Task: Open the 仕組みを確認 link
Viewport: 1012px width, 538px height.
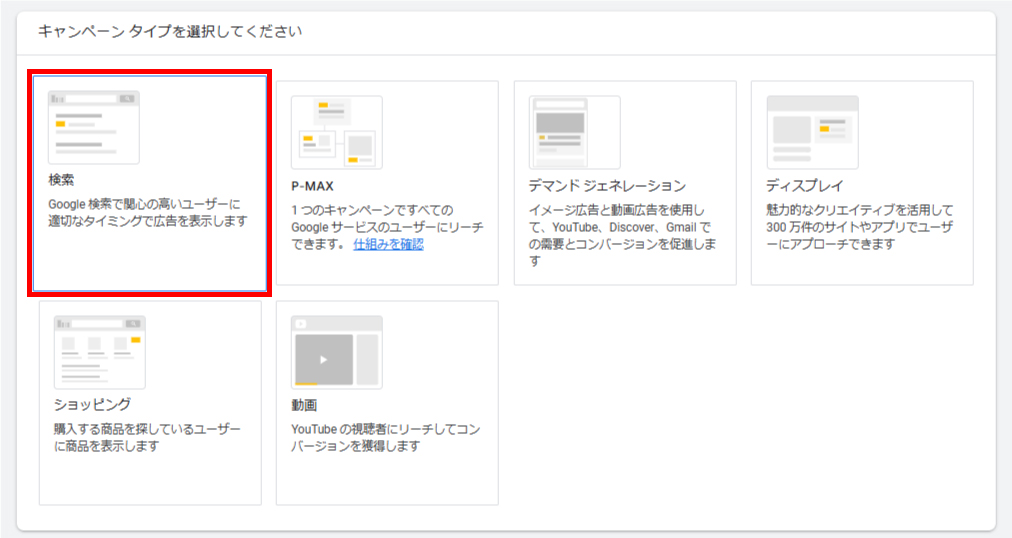Action: click(388, 244)
